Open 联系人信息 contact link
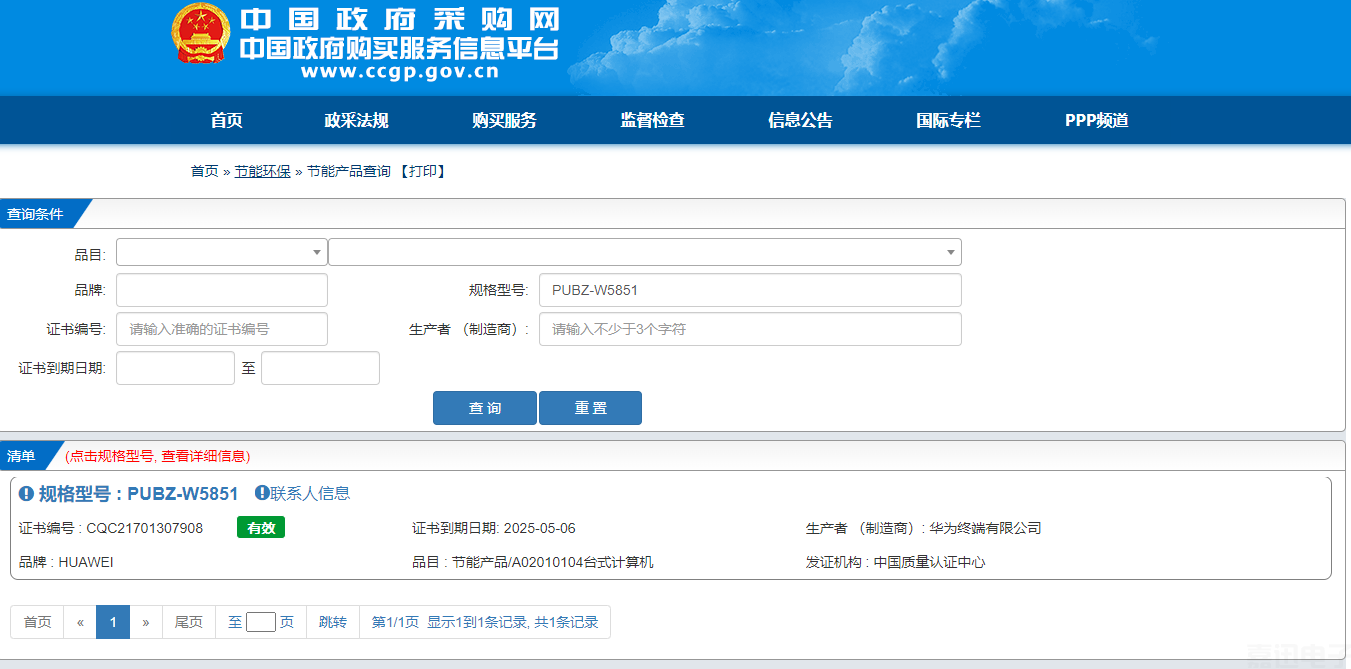Viewport: 1351px width, 669px height. (310, 493)
